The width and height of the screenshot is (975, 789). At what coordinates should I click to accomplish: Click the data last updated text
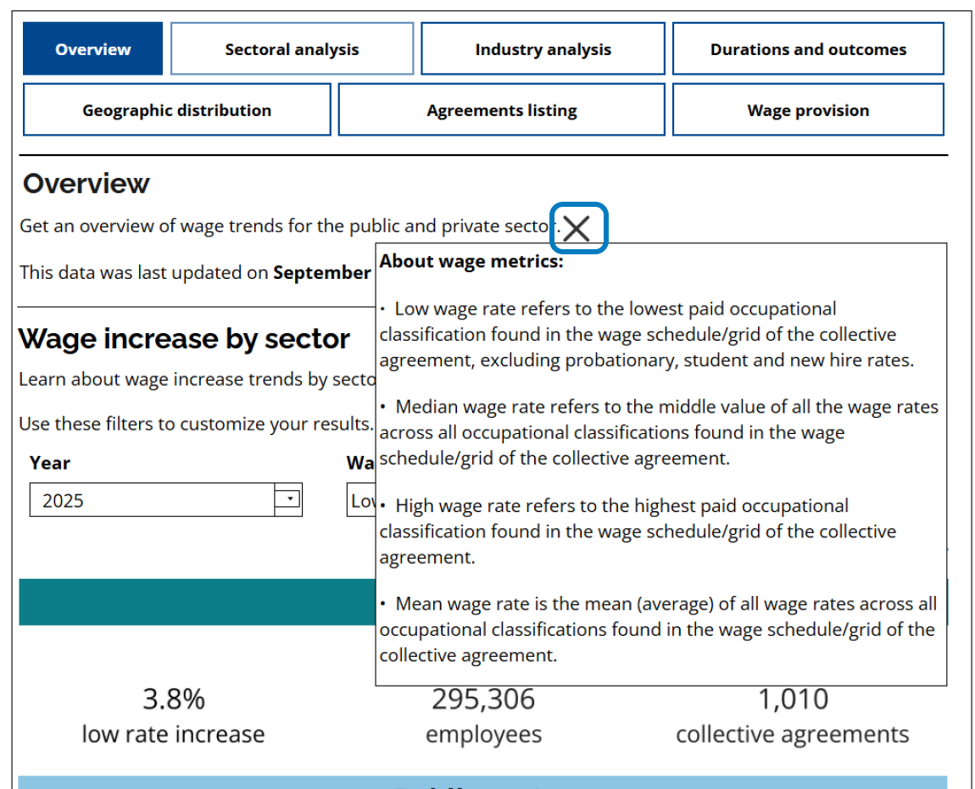(195, 272)
